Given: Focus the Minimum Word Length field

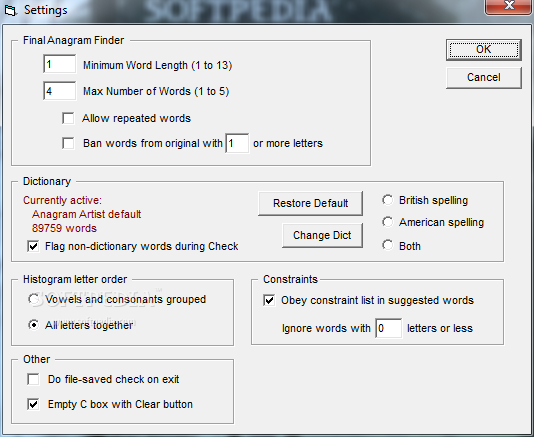Looking at the screenshot, I should click(x=60, y=64).
